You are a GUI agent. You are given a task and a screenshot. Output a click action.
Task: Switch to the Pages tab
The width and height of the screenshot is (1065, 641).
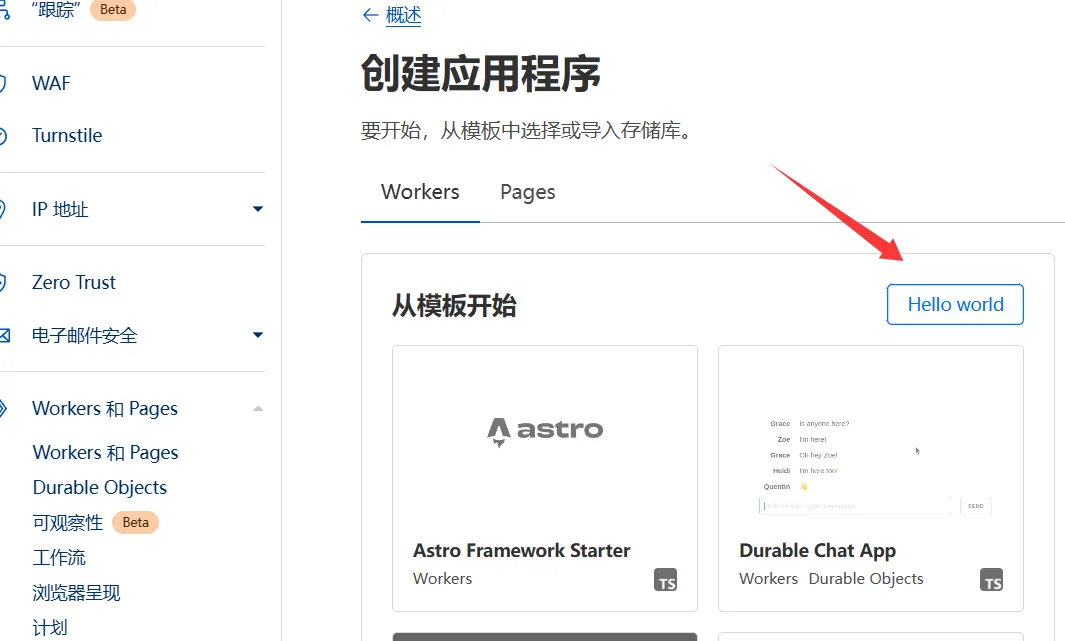click(x=528, y=192)
